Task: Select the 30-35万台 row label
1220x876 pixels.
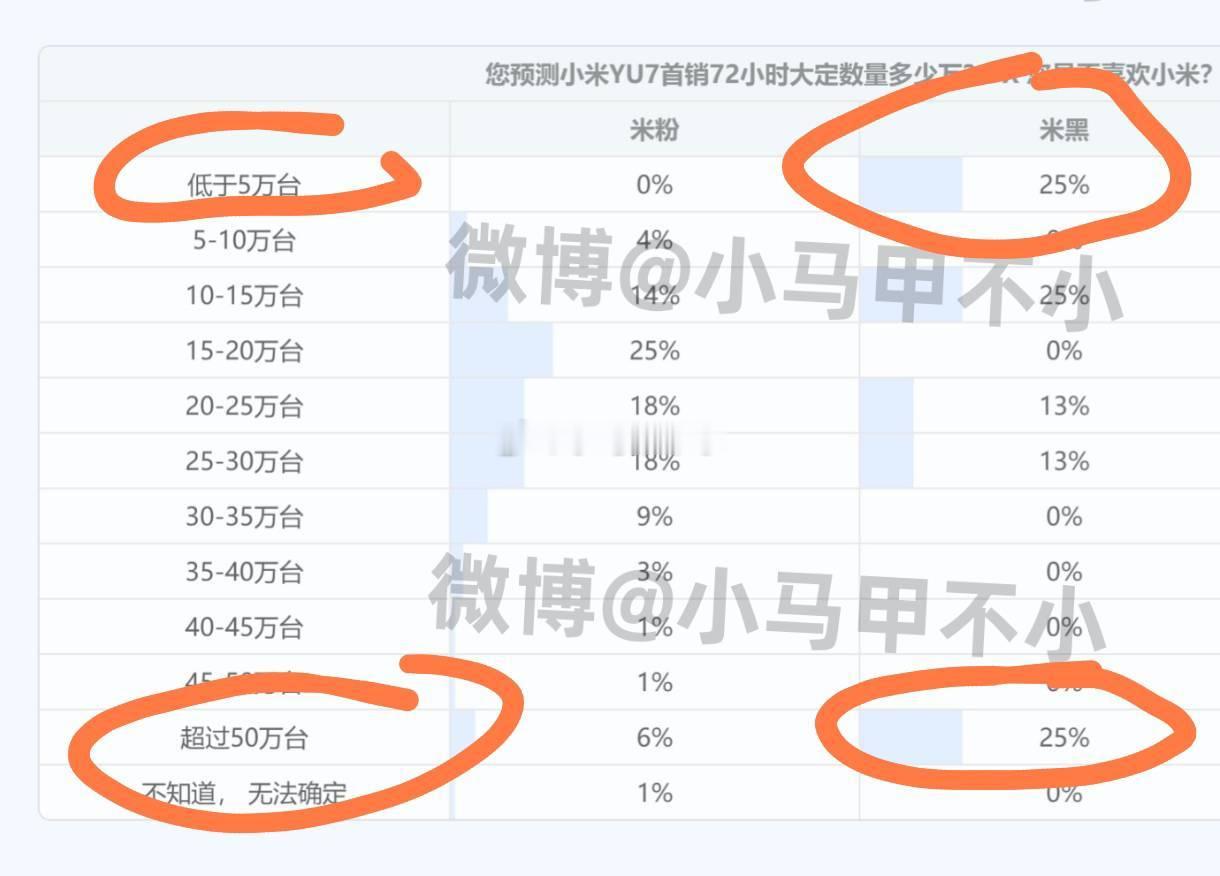Action: point(244,517)
